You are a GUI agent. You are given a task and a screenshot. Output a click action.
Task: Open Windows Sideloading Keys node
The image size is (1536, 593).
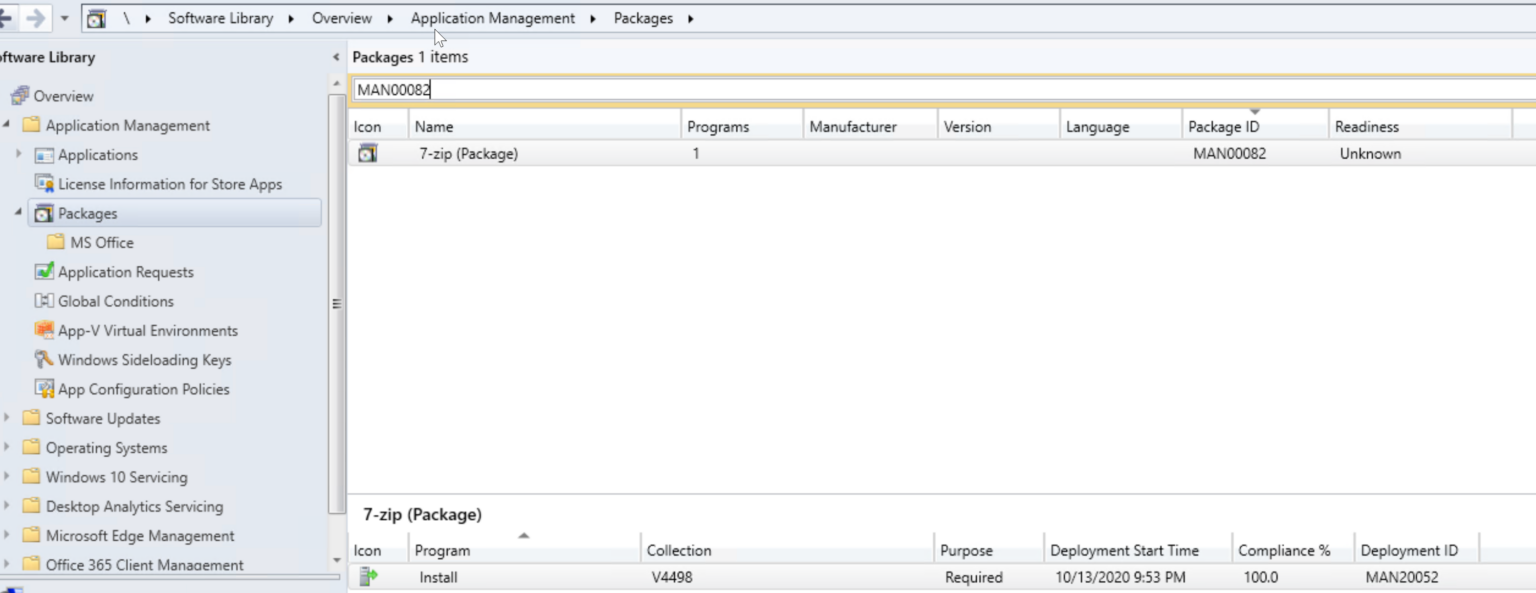[x=144, y=360]
